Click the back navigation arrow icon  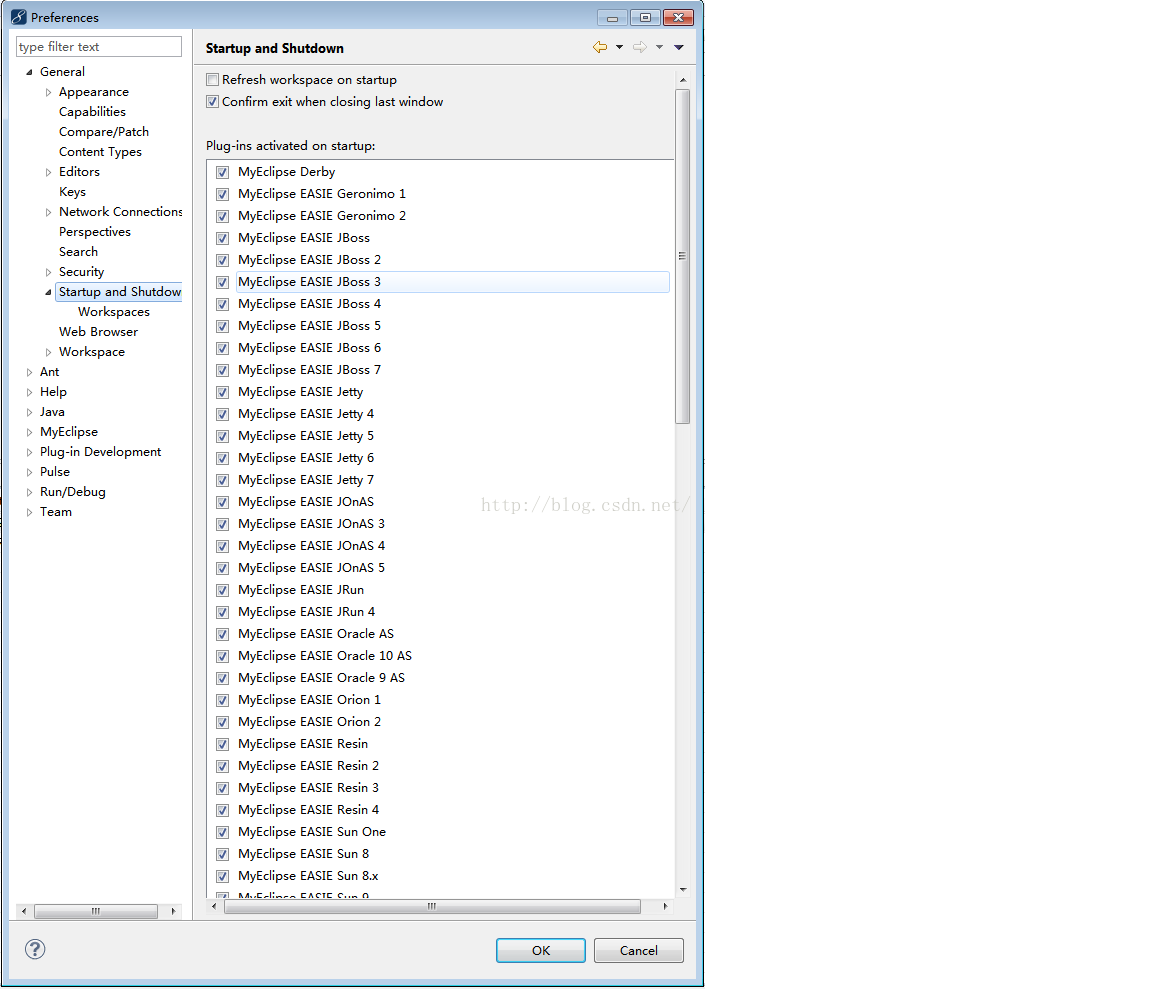(x=600, y=47)
